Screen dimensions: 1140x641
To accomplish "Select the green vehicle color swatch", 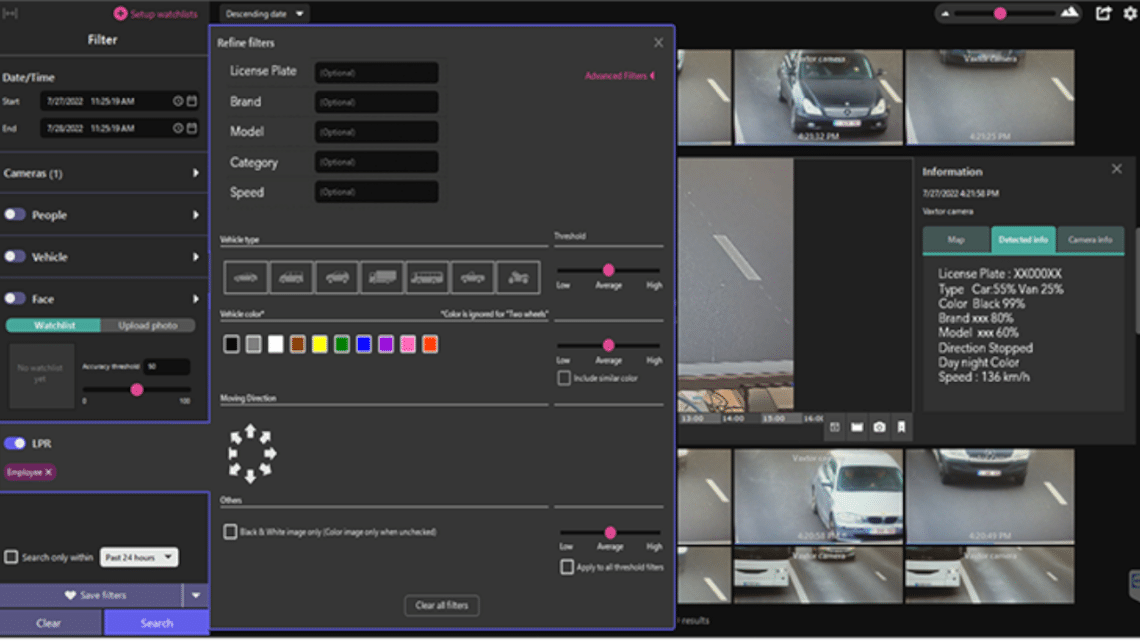I will click(342, 343).
